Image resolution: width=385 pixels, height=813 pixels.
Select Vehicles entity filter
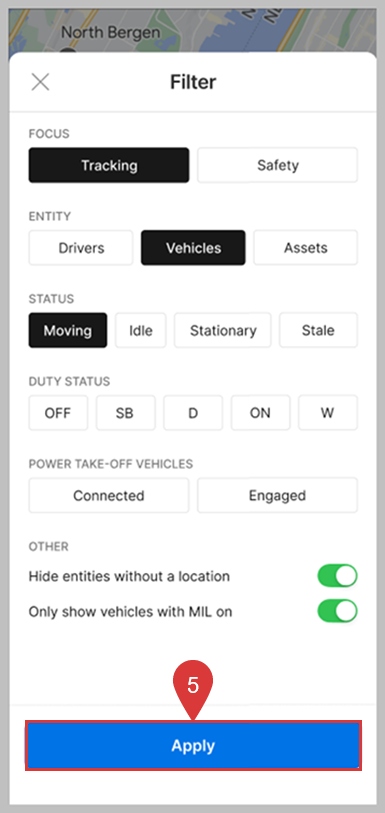click(x=193, y=248)
